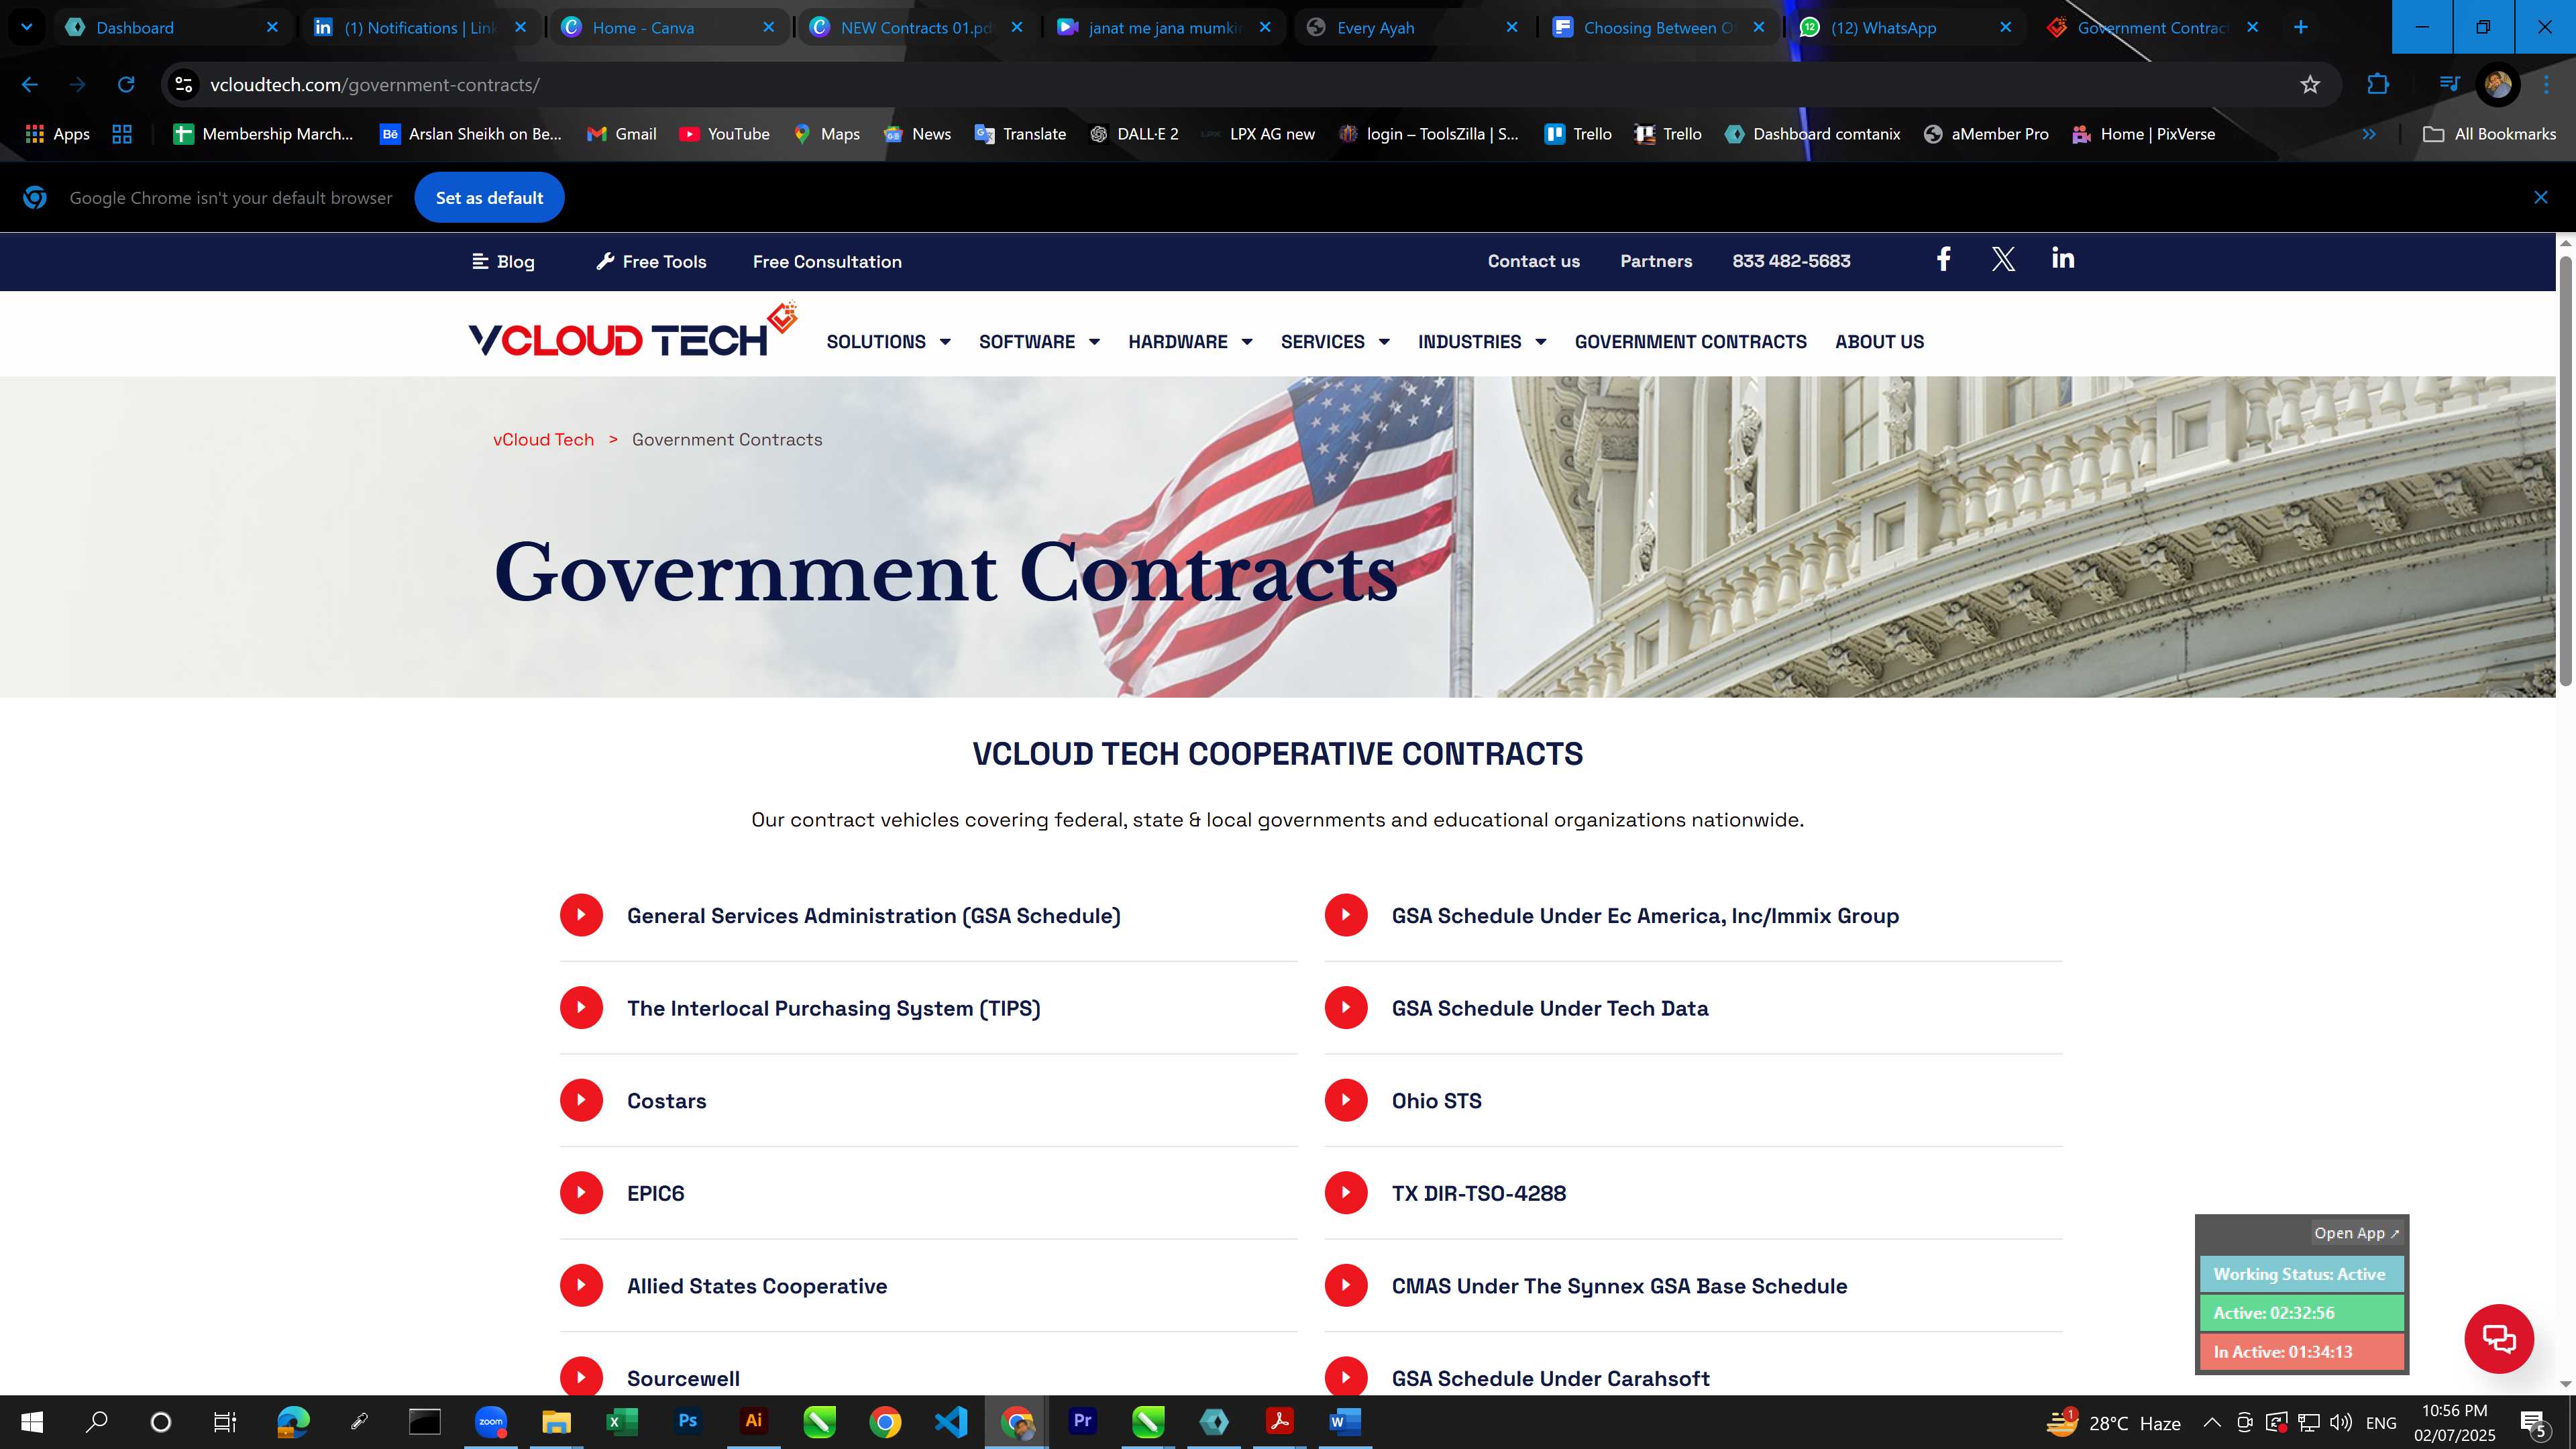Open Excel from the taskbar

(x=622, y=1421)
